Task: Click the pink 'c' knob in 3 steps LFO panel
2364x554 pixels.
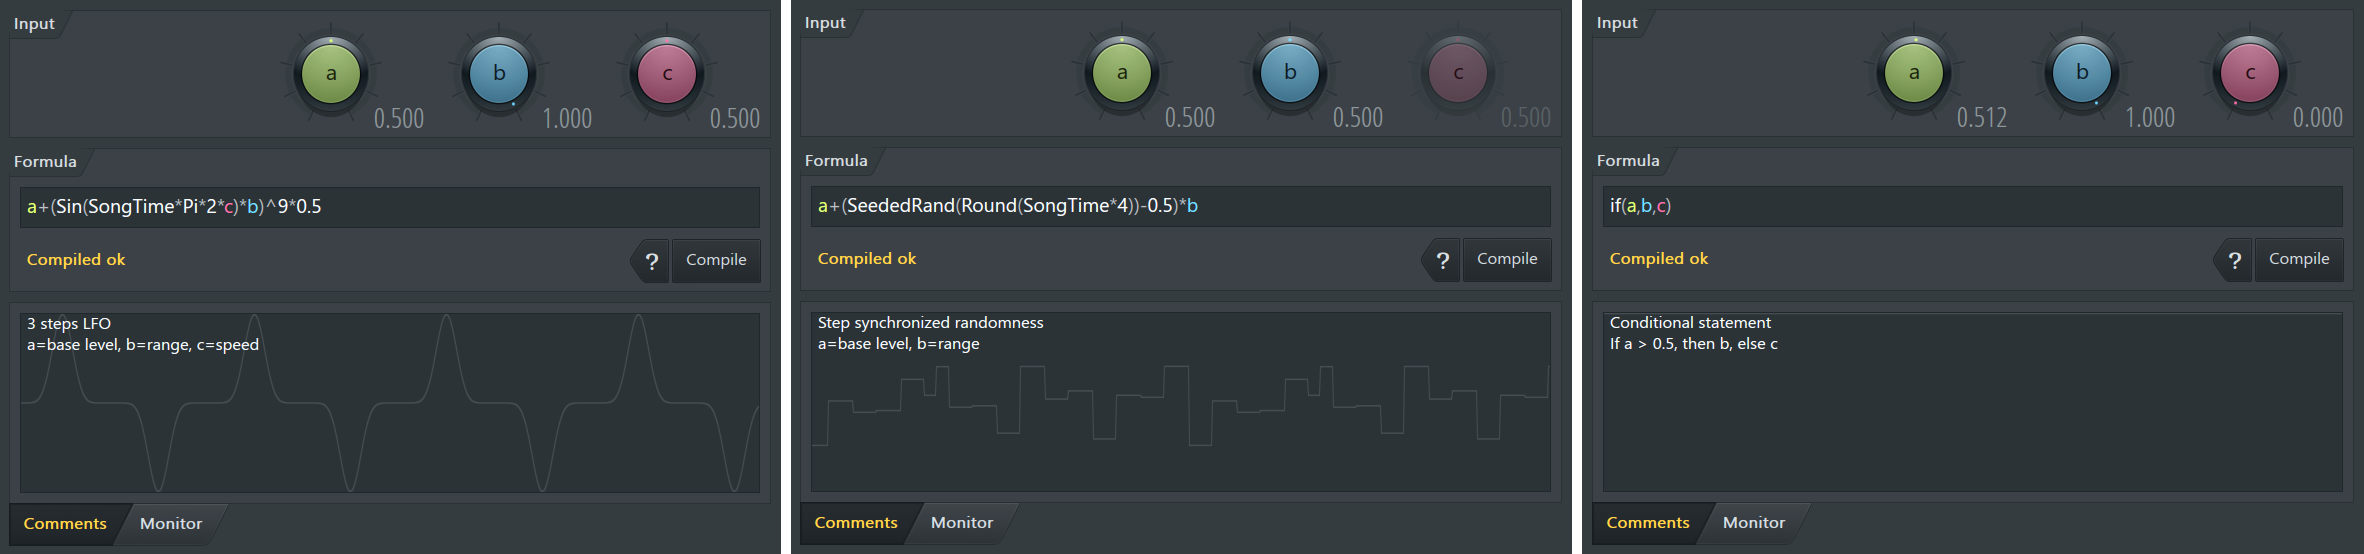Action: point(667,74)
